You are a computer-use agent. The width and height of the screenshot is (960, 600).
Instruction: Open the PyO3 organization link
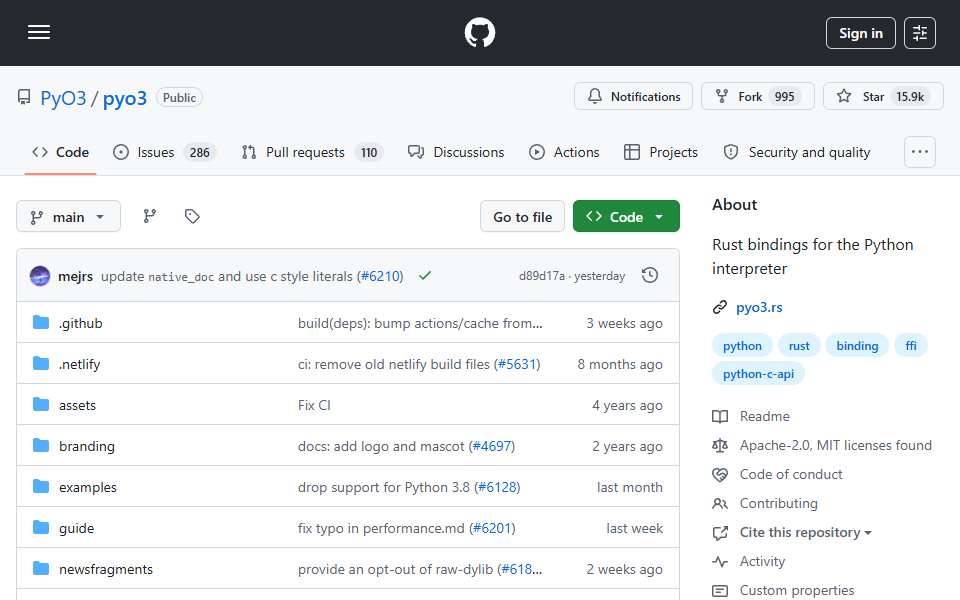tap(63, 98)
